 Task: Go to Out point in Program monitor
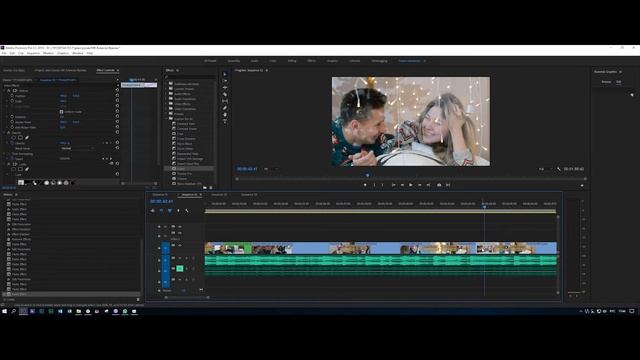428,185
